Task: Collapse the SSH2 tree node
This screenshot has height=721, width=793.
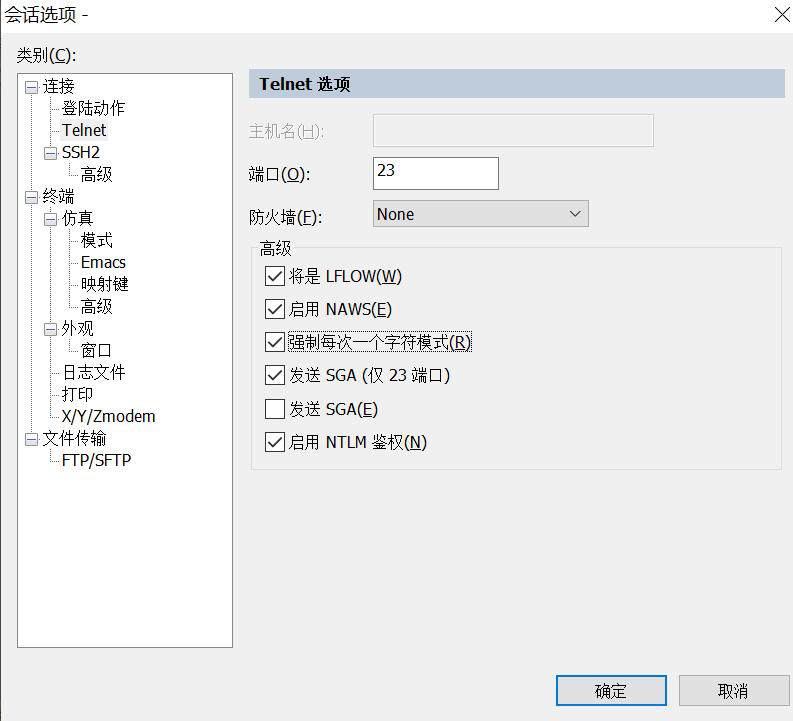Action: 51,153
